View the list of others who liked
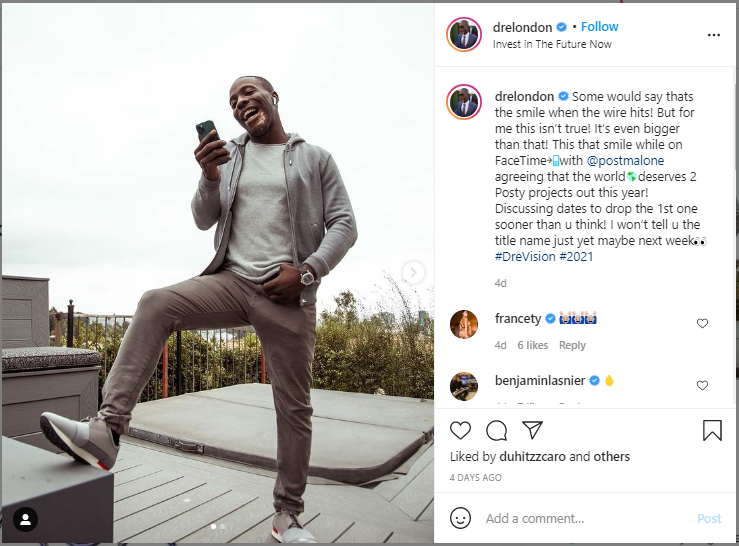The image size is (739, 546). pyautogui.click(x=610, y=457)
